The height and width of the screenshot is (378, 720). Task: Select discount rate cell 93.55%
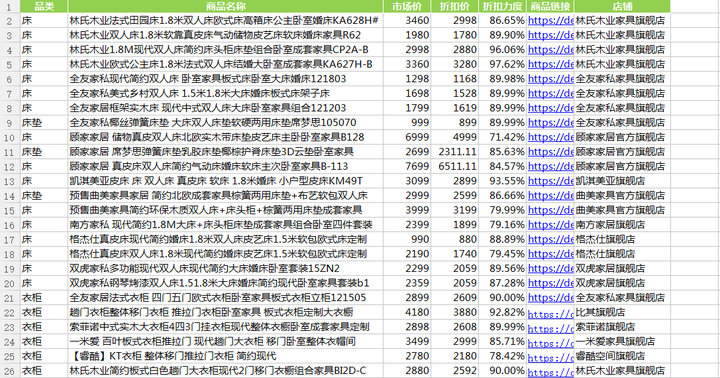click(502, 181)
